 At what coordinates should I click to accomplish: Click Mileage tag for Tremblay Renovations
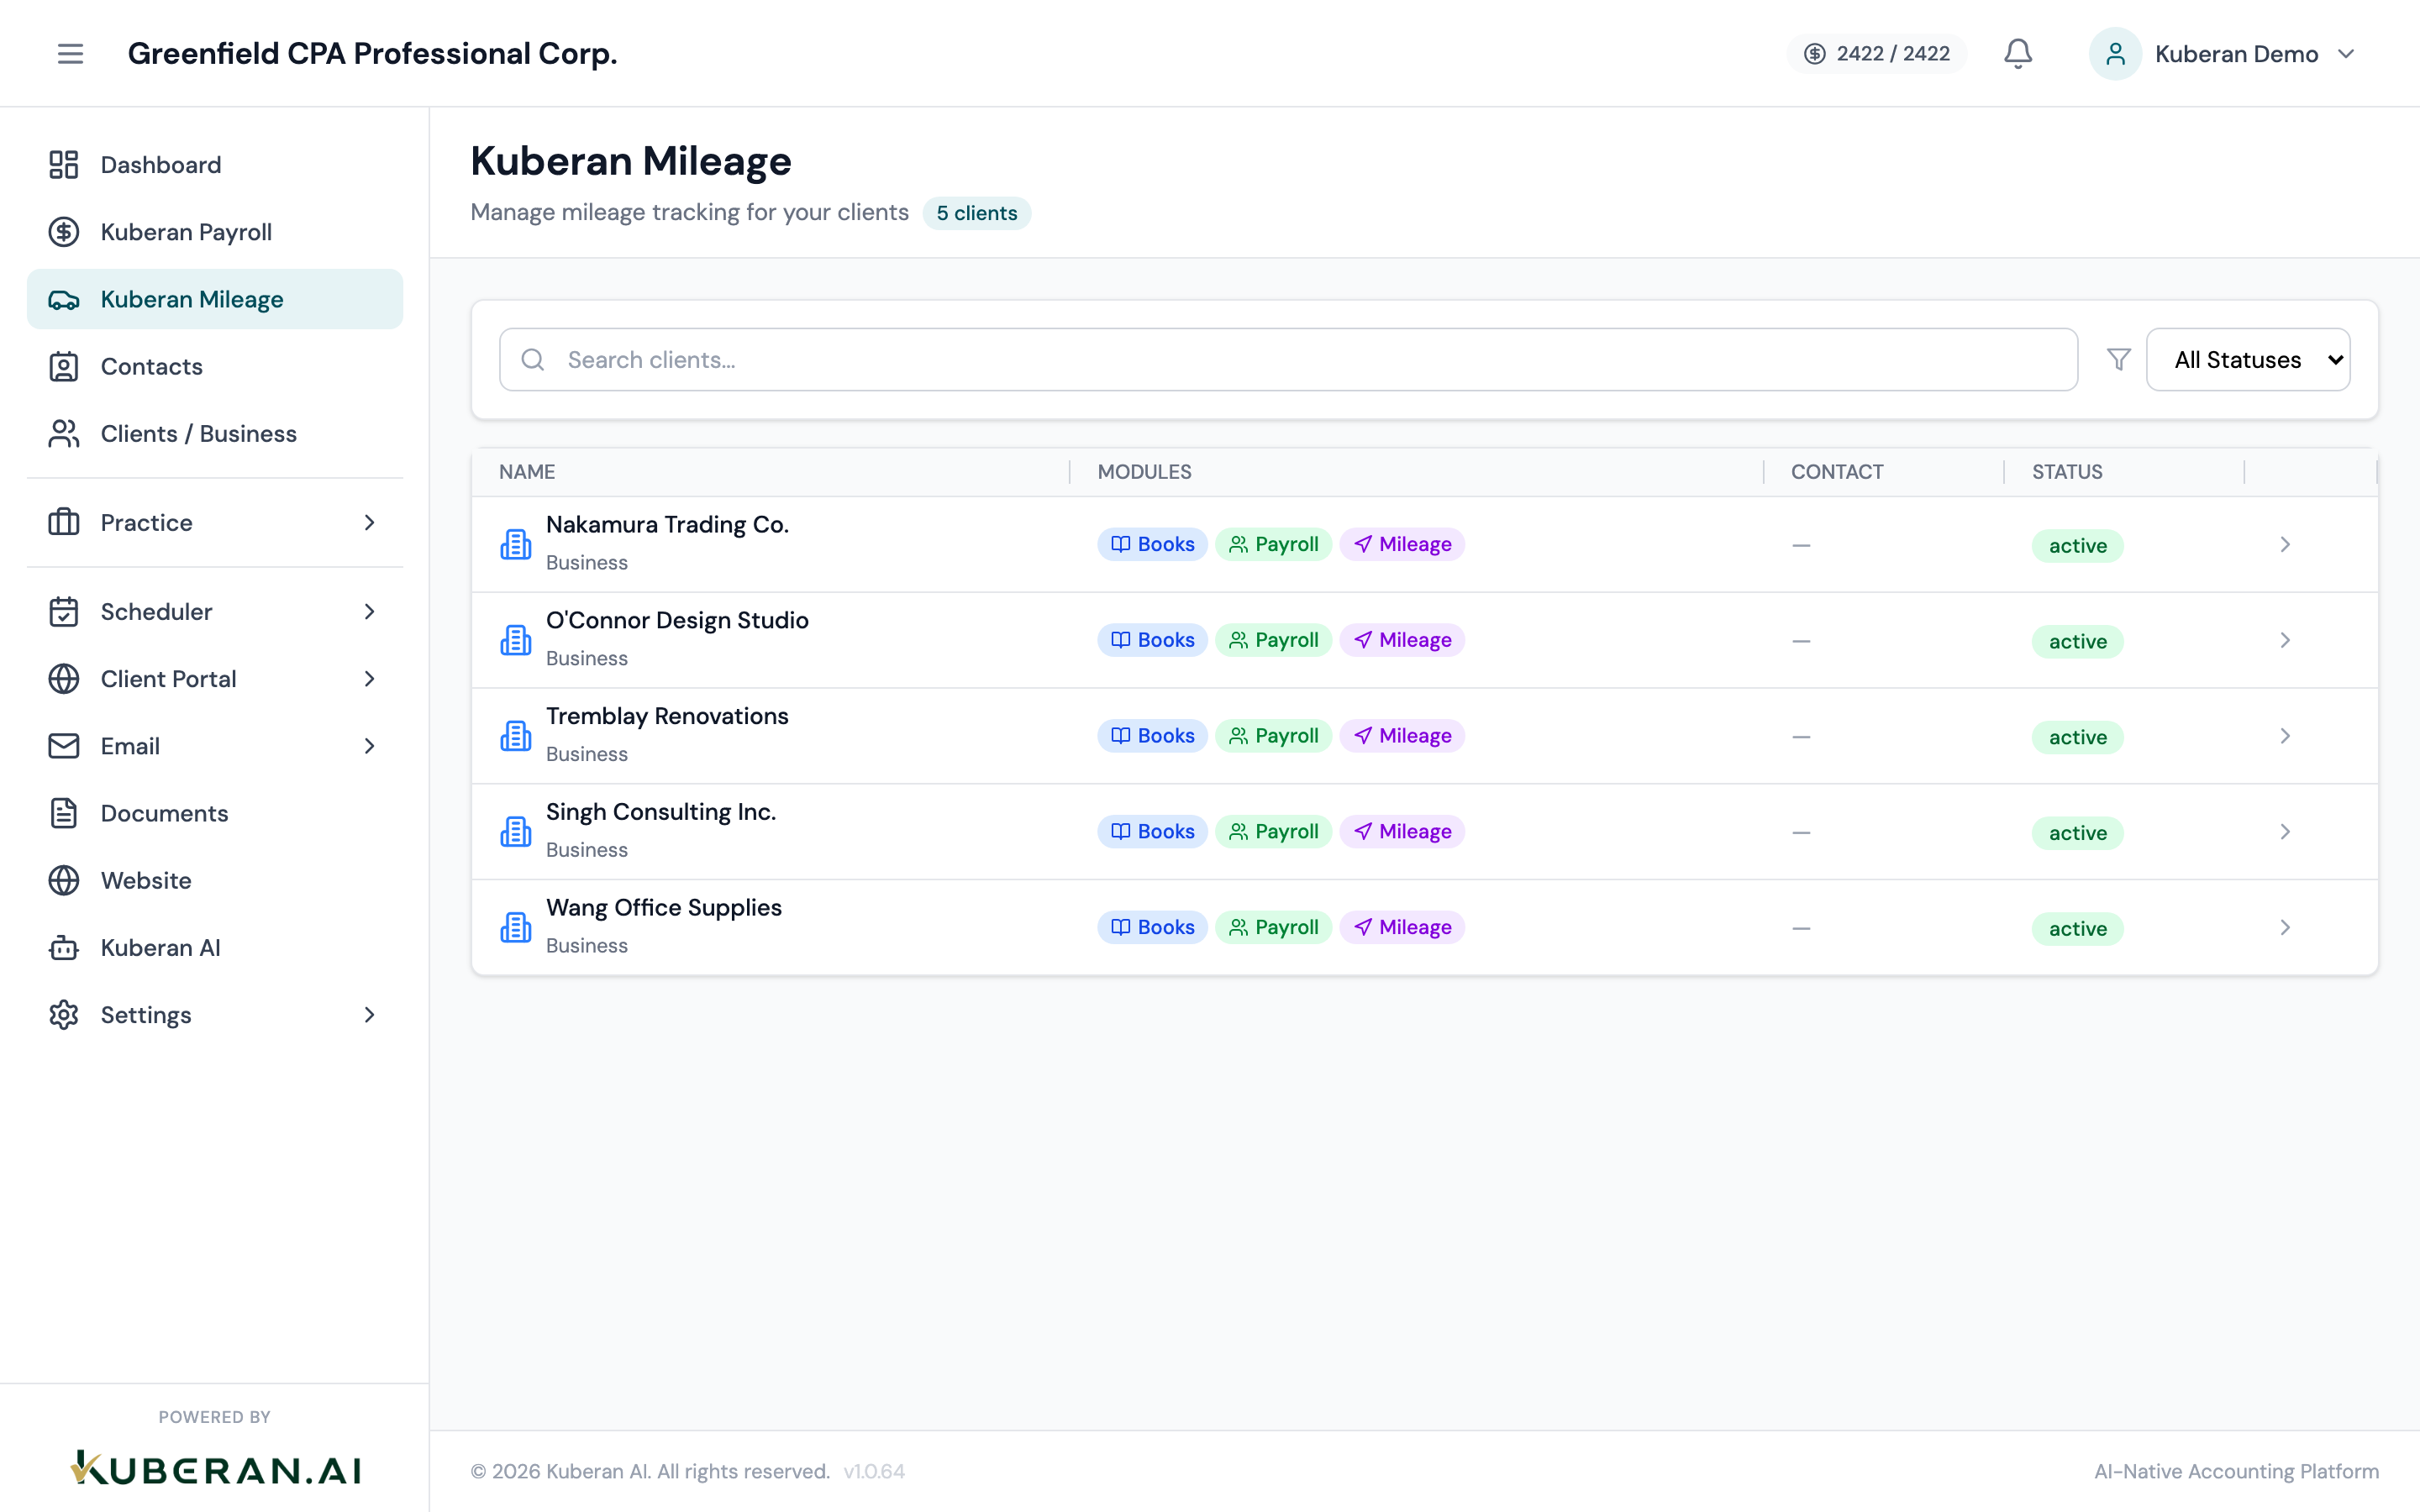[1402, 736]
